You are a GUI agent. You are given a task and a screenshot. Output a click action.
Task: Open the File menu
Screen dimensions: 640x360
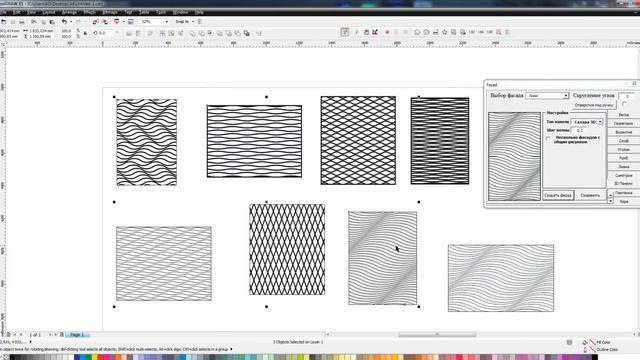click(3, 12)
